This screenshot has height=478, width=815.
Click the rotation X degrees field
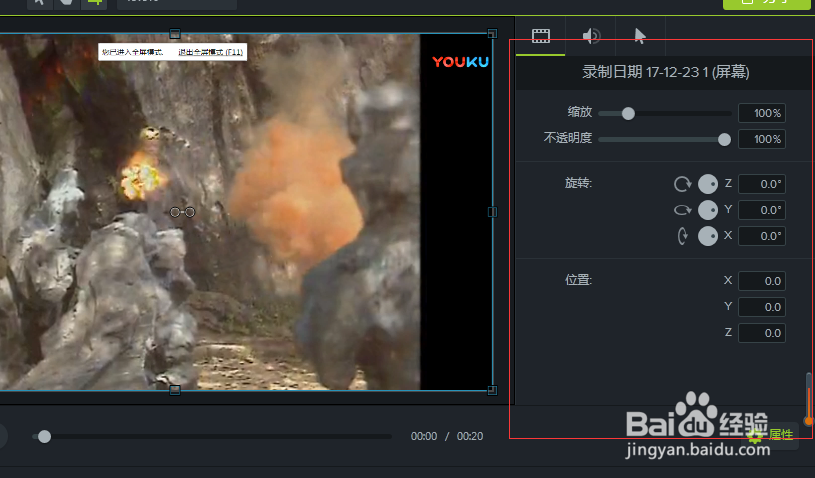tap(762, 236)
